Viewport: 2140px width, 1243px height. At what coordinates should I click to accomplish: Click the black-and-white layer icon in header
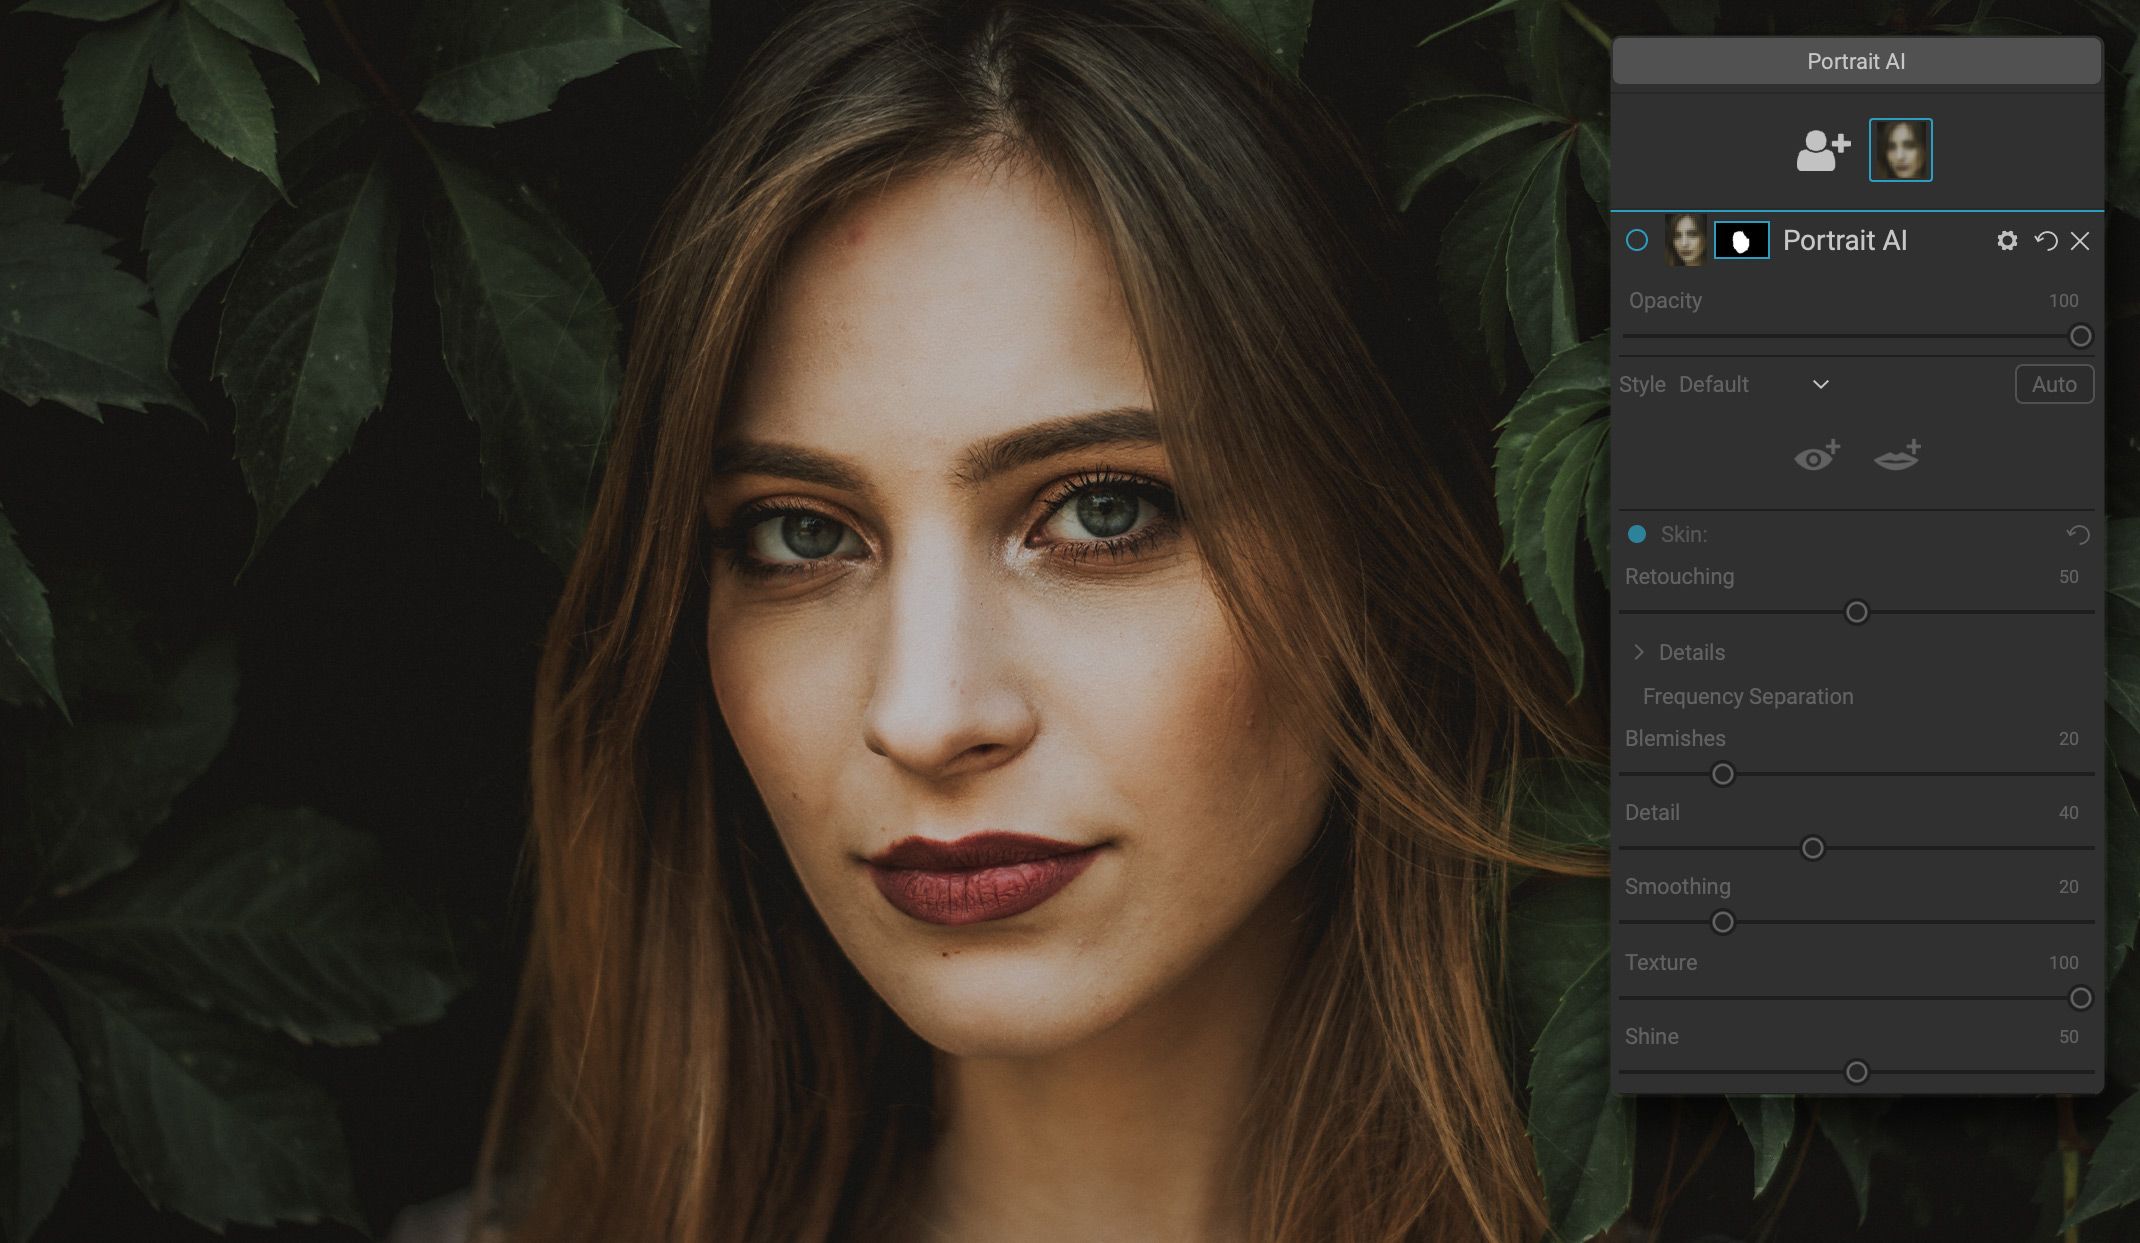coord(1739,240)
